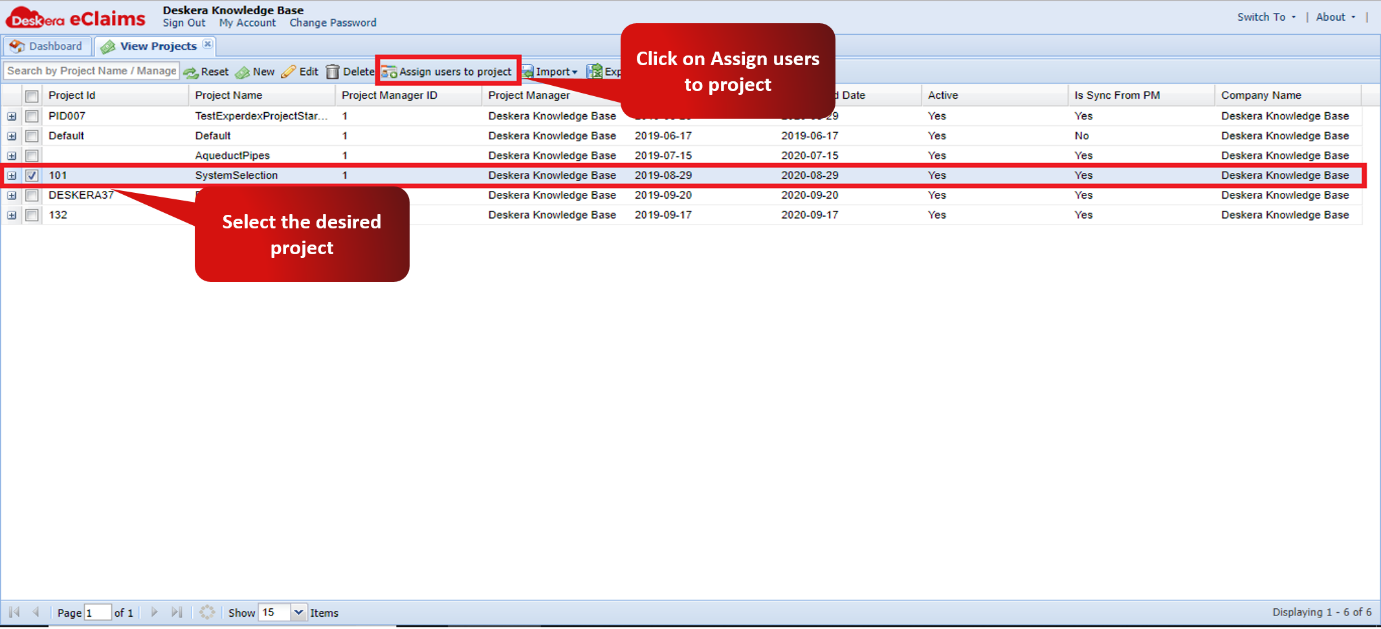The image size is (1381, 629).
Task: Toggle the select-all header checkbox
Action: click(x=32, y=96)
